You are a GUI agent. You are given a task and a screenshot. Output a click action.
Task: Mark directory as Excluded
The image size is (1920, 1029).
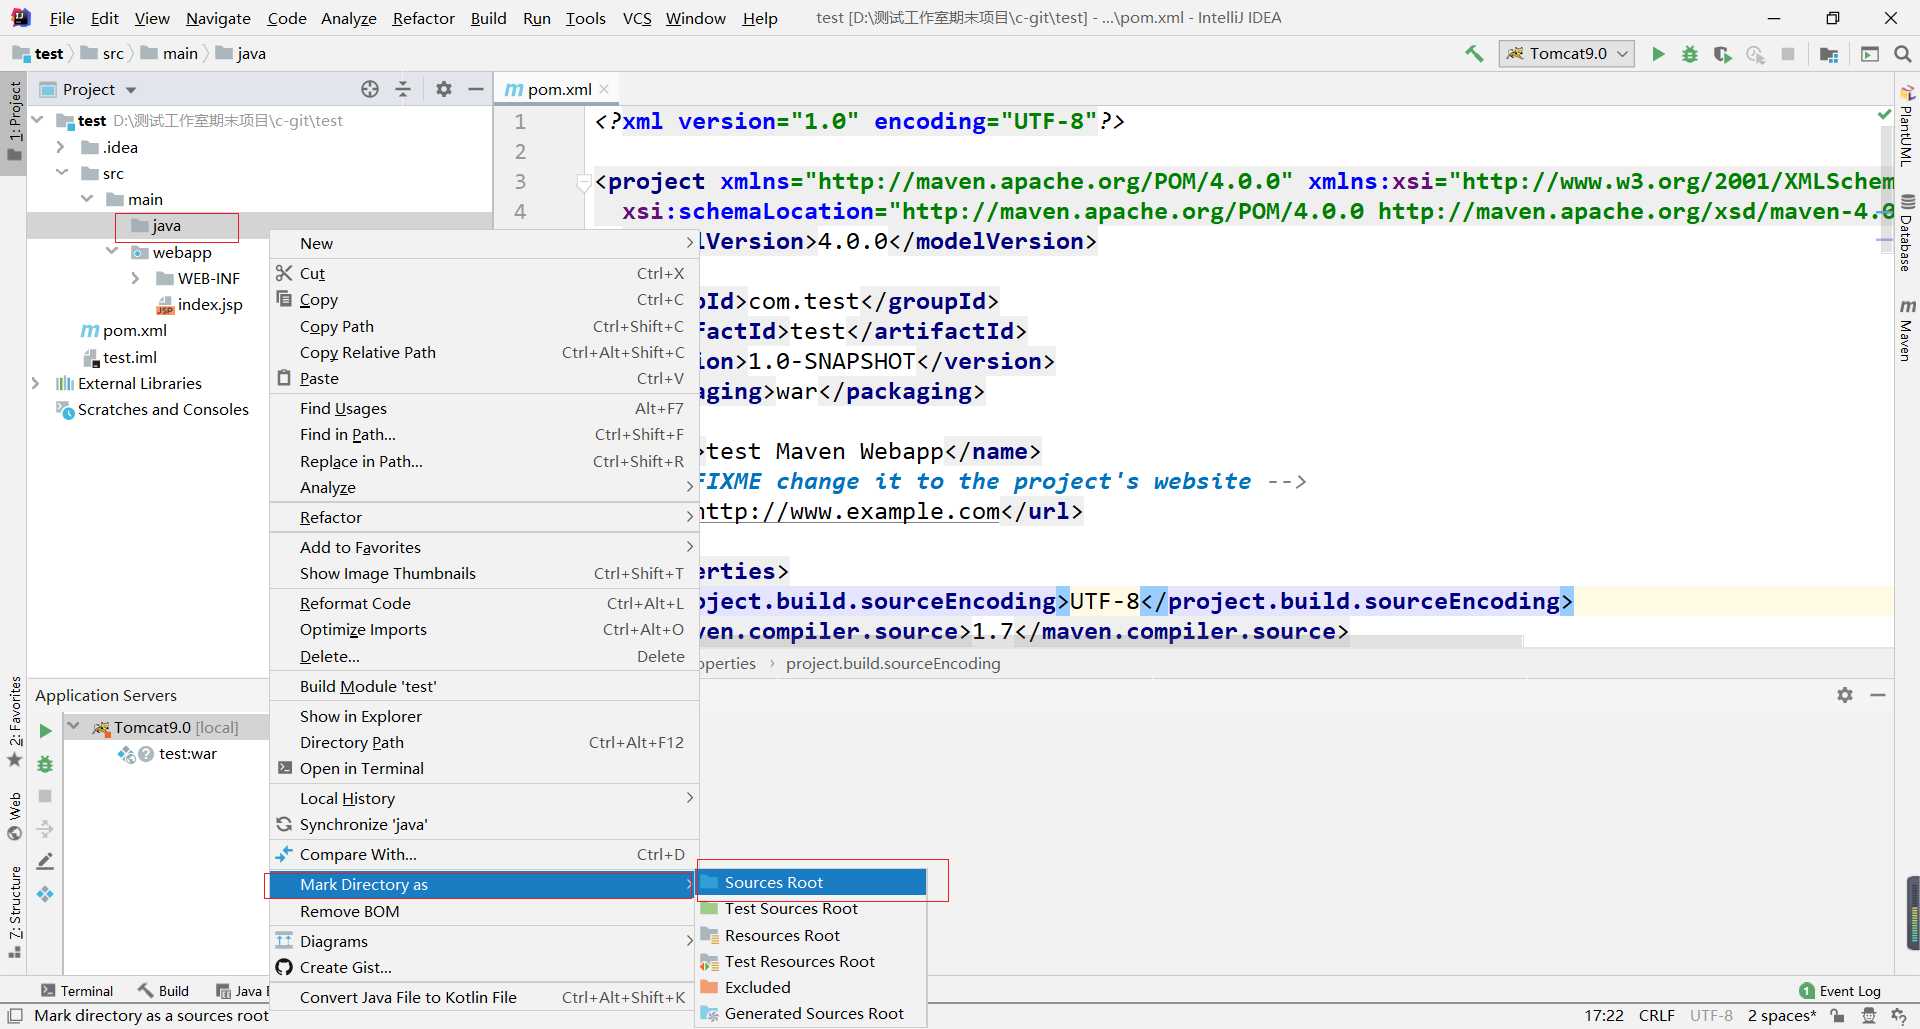[x=812, y=987]
